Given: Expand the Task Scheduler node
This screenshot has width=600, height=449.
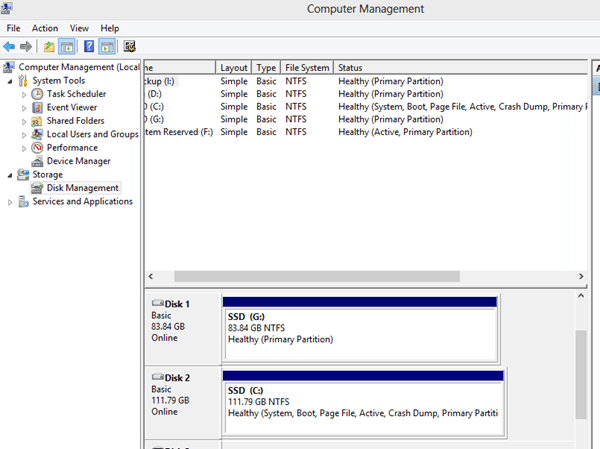Looking at the screenshot, I should 24,95.
